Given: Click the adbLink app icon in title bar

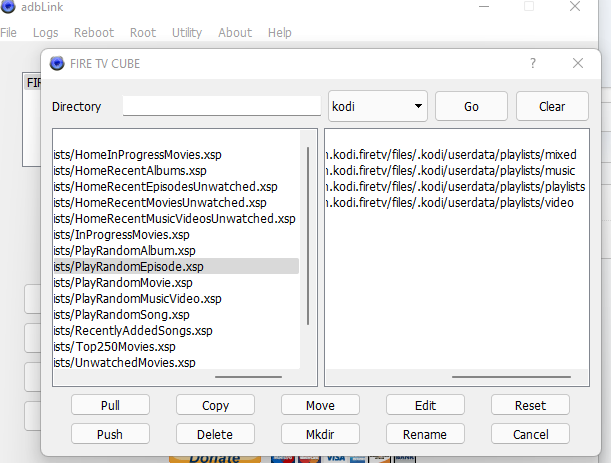Looking at the screenshot, I should coord(8,6).
